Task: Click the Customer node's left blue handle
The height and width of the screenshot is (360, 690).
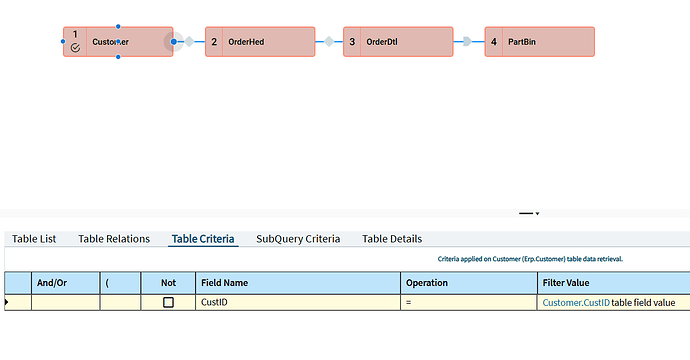Action: coord(63,42)
